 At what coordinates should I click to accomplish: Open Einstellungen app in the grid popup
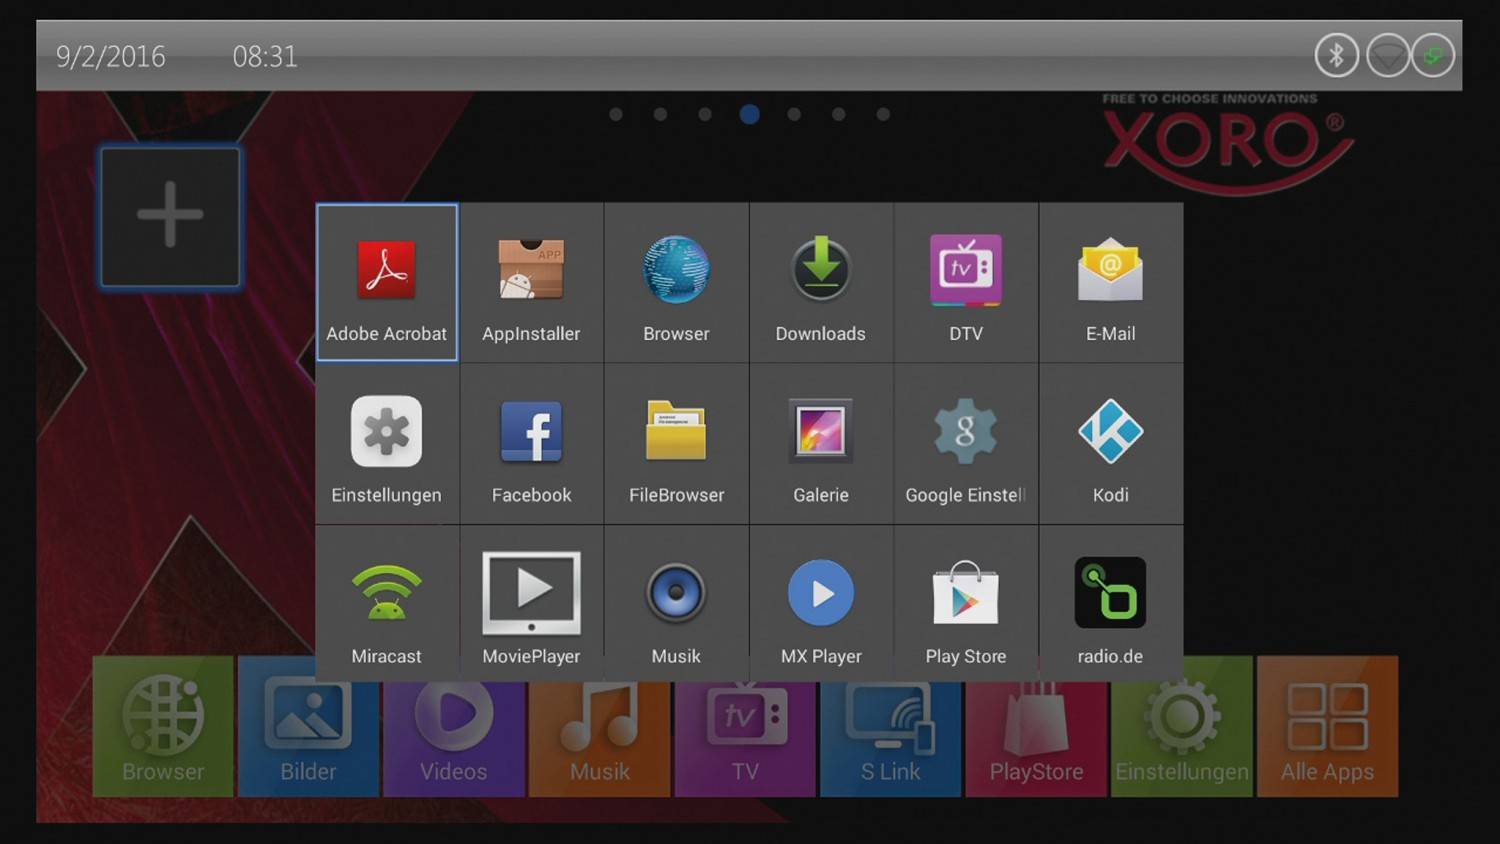387,444
